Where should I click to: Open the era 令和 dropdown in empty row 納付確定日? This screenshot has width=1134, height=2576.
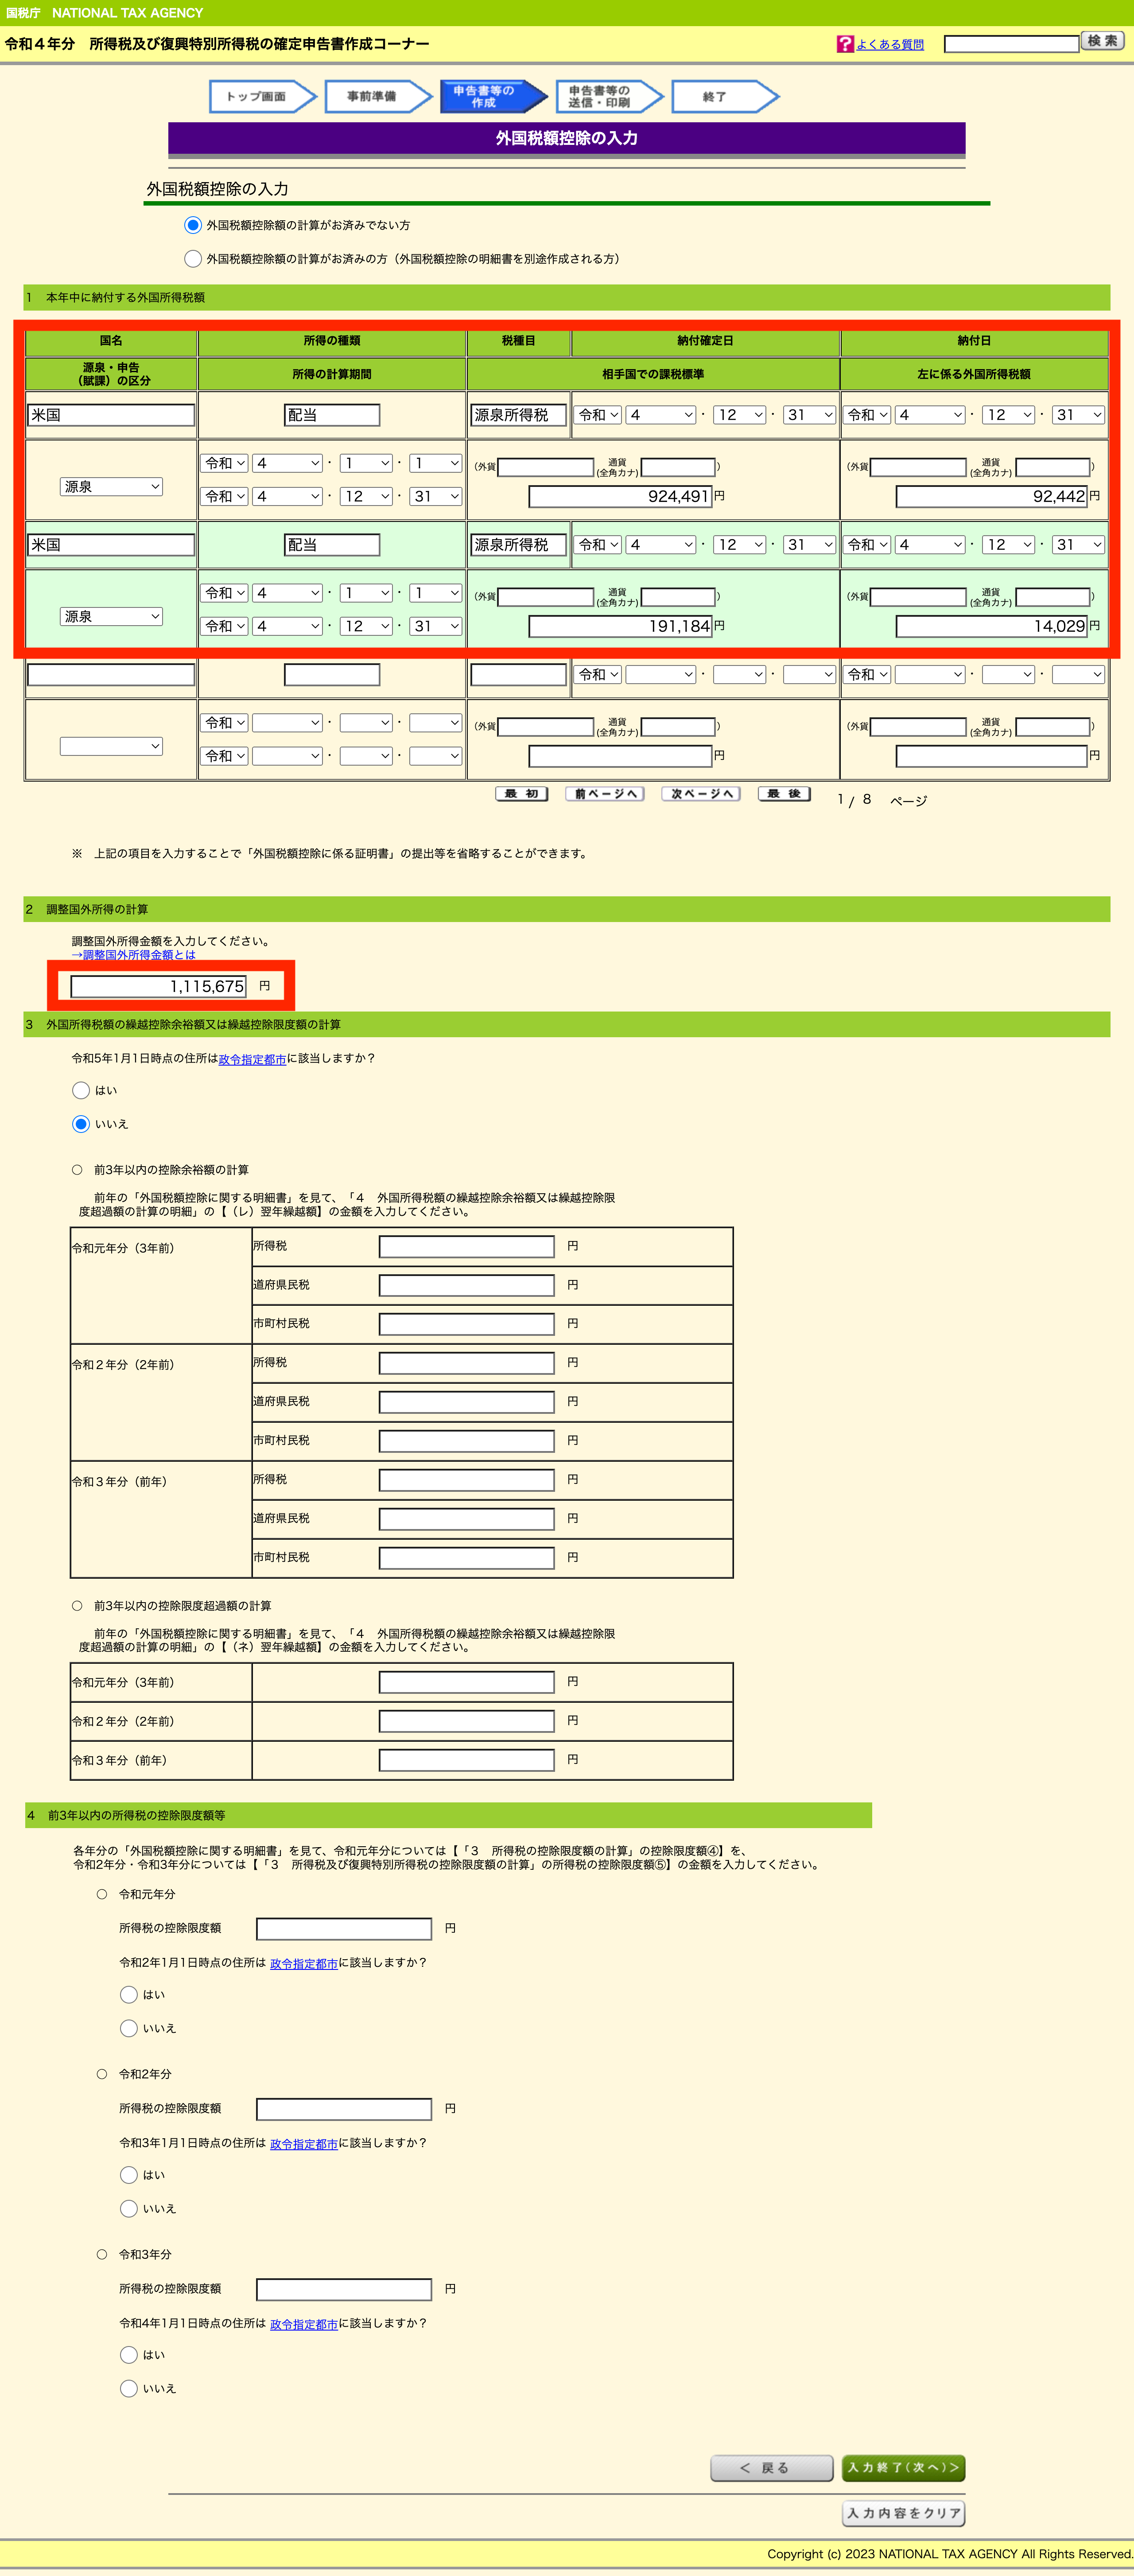click(599, 675)
